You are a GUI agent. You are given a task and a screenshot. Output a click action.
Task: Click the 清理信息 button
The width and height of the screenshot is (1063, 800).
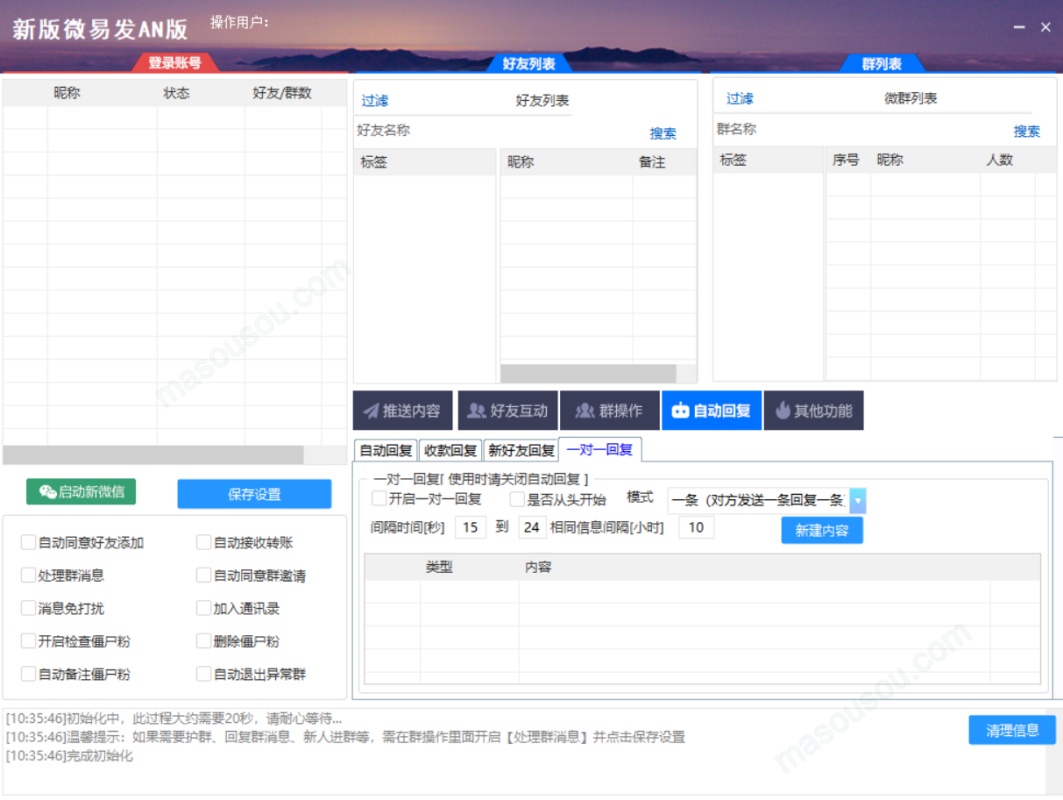(x=1012, y=730)
